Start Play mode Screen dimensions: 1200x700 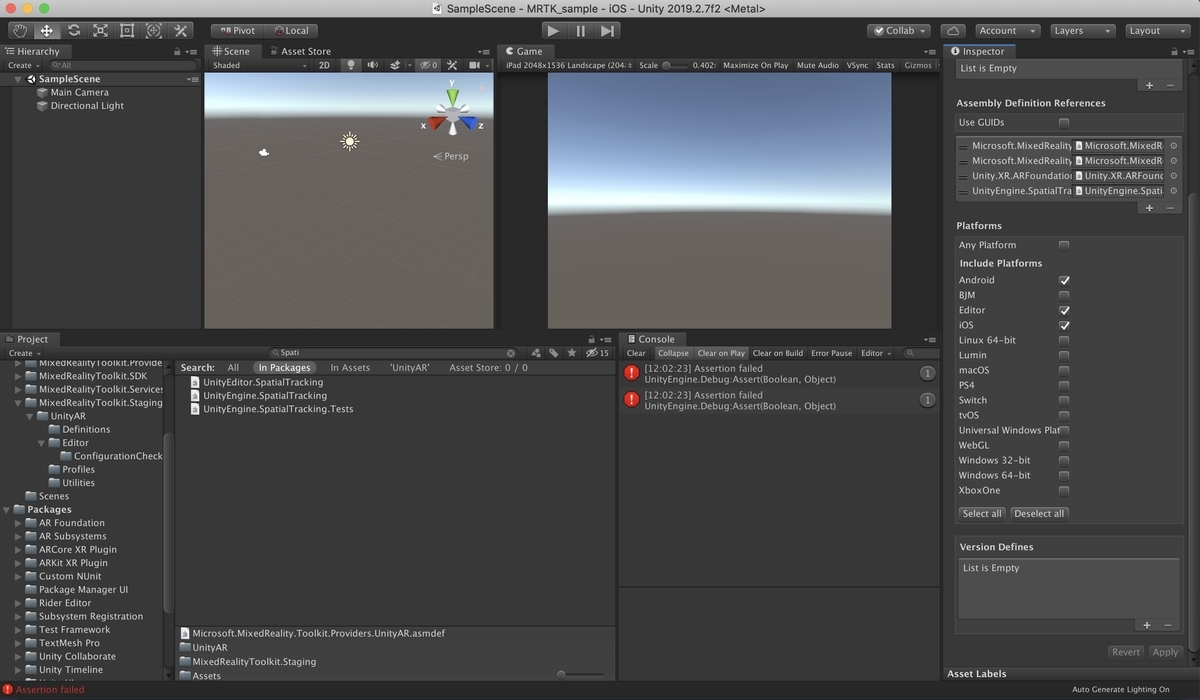[x=553, y=31]
